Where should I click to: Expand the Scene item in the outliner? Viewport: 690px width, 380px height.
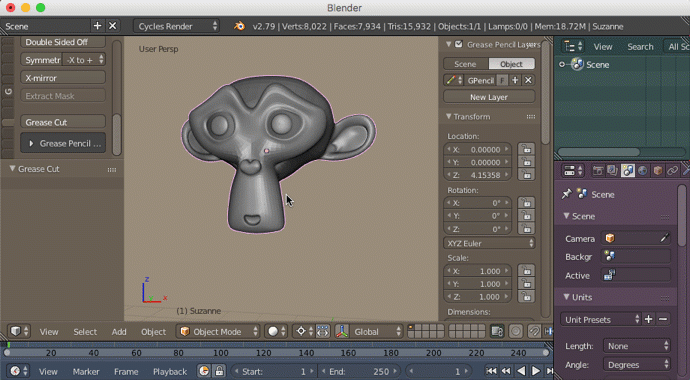click(x=562, y=65)
